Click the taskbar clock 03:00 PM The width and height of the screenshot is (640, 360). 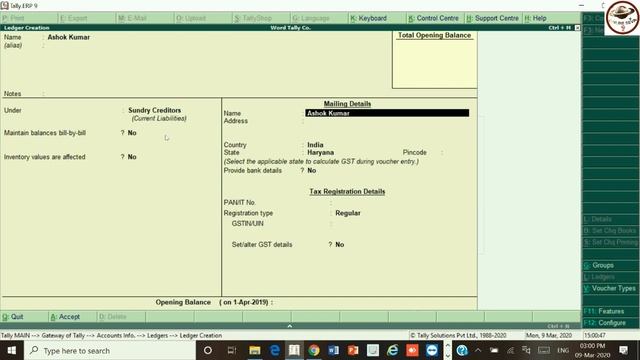592,346
